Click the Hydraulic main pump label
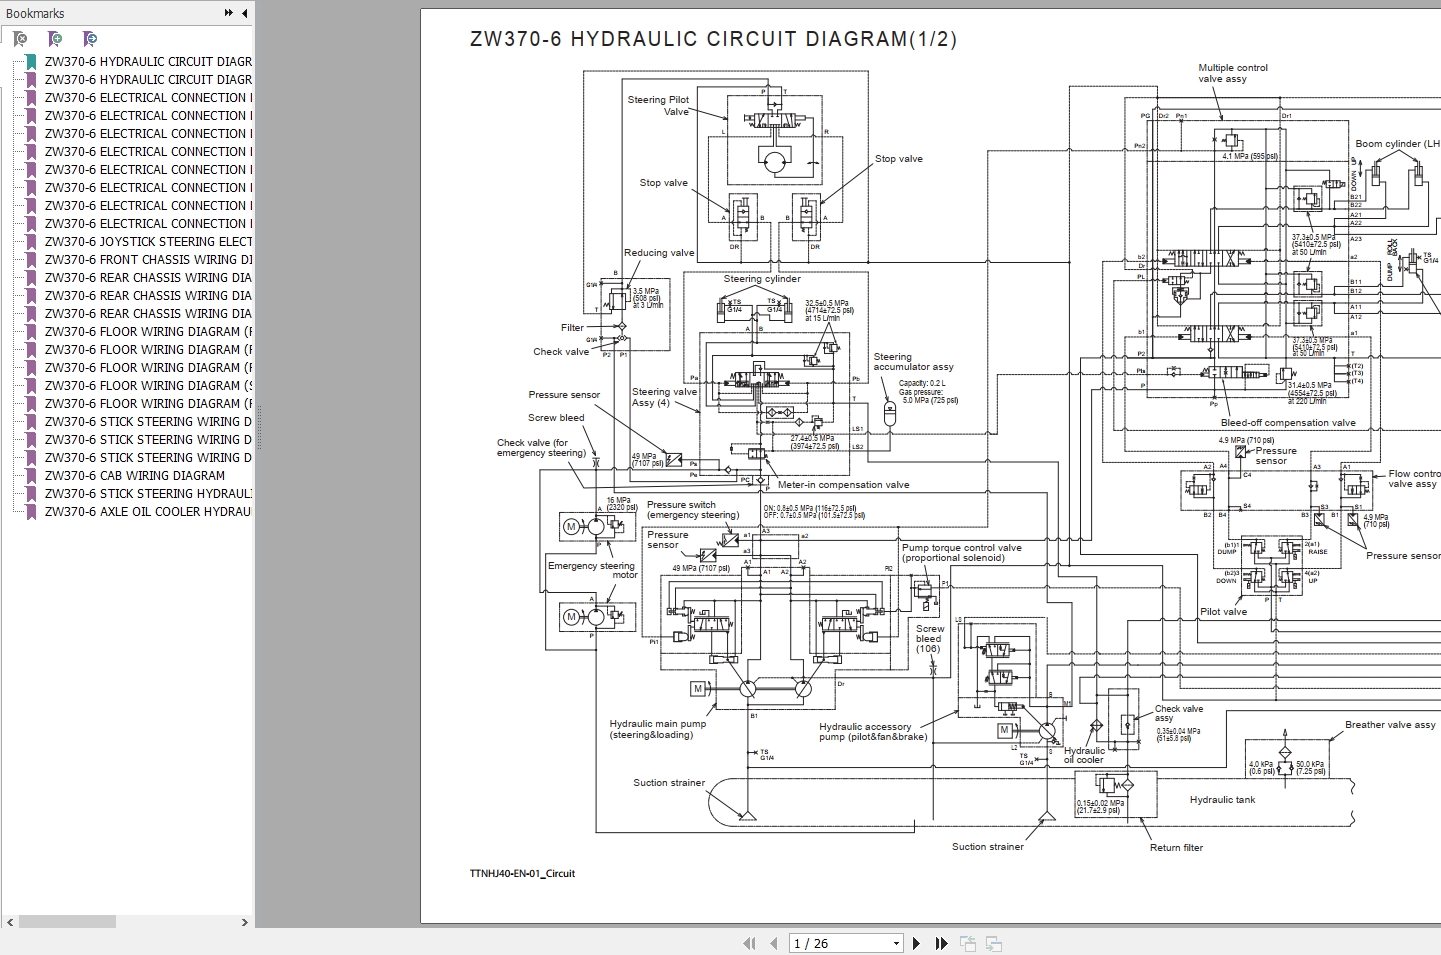The height and width of the screenshot is (955, 1441). click(657, 729)
